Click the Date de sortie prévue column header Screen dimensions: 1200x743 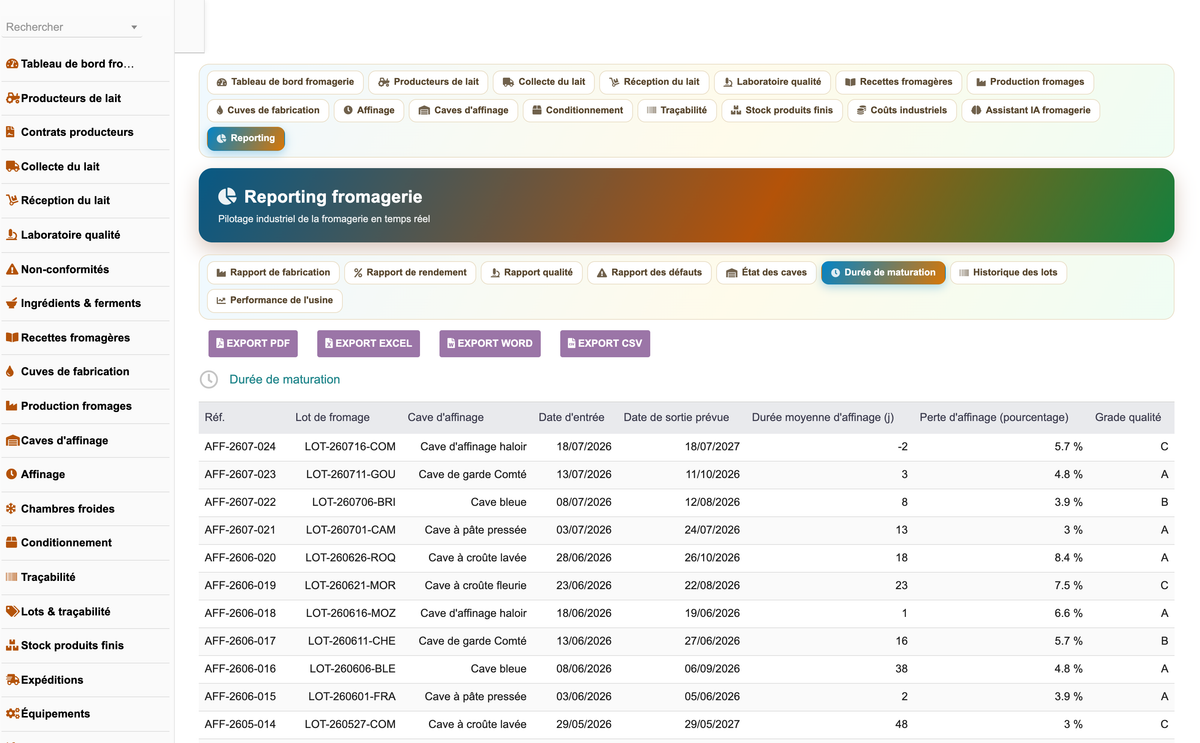[x=676, y=418]
